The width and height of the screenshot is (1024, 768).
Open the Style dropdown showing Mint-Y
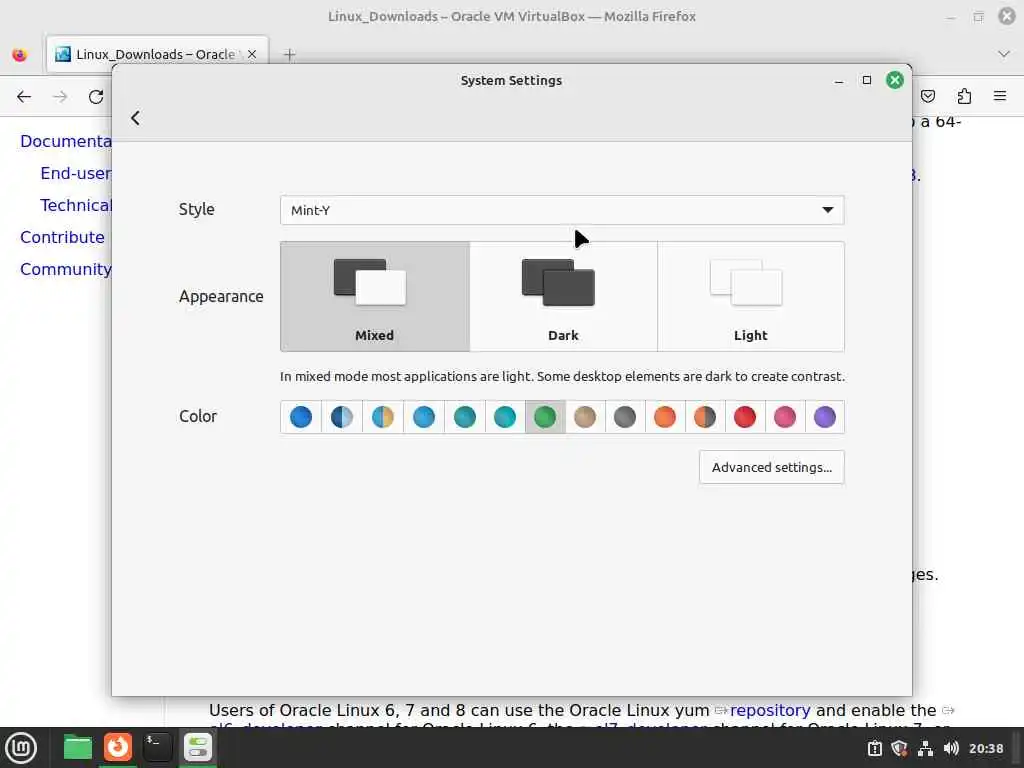coord(562,210)
